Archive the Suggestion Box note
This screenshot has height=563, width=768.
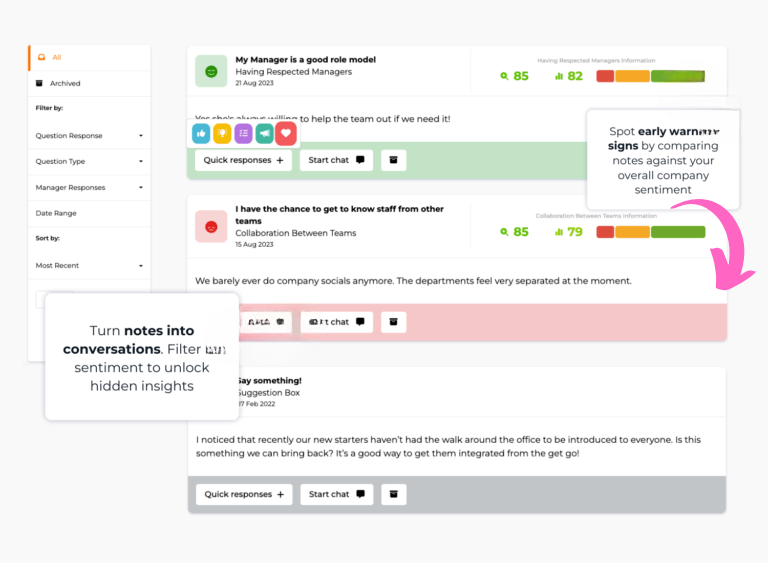pyautogui.click(x=394, y=494)
